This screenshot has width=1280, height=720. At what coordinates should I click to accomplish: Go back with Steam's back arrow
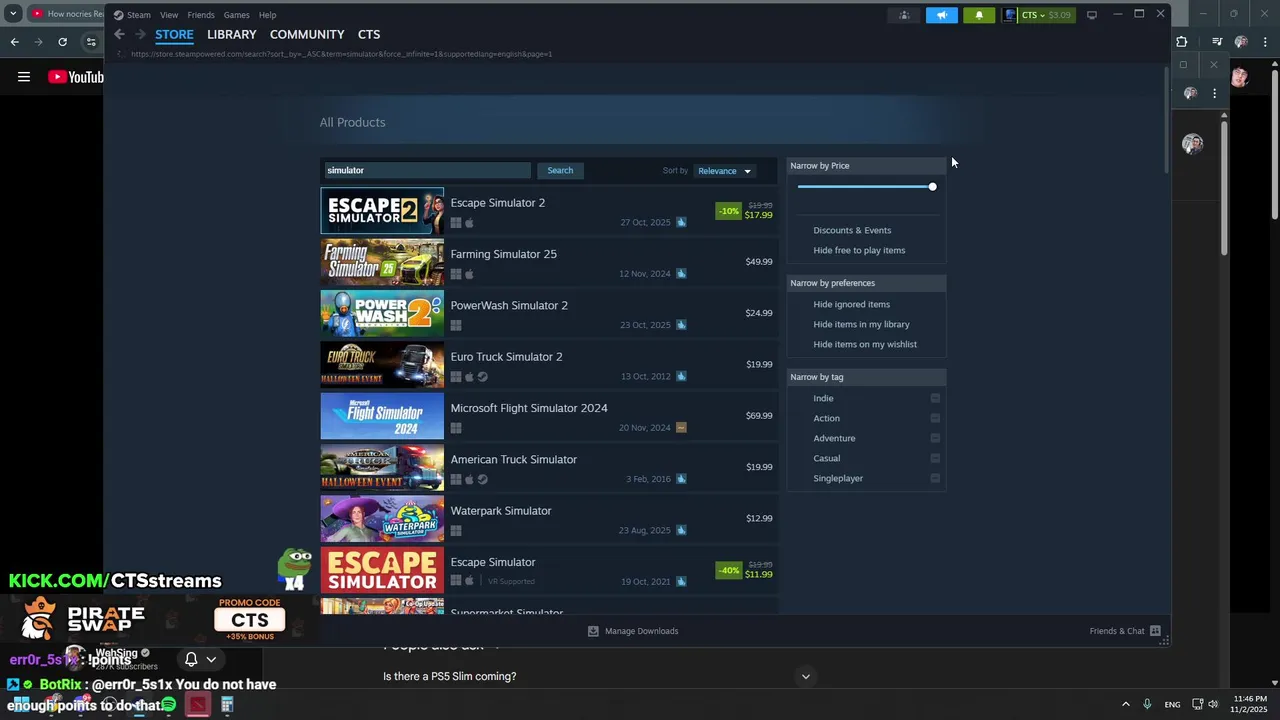click(x=119, y=34)
